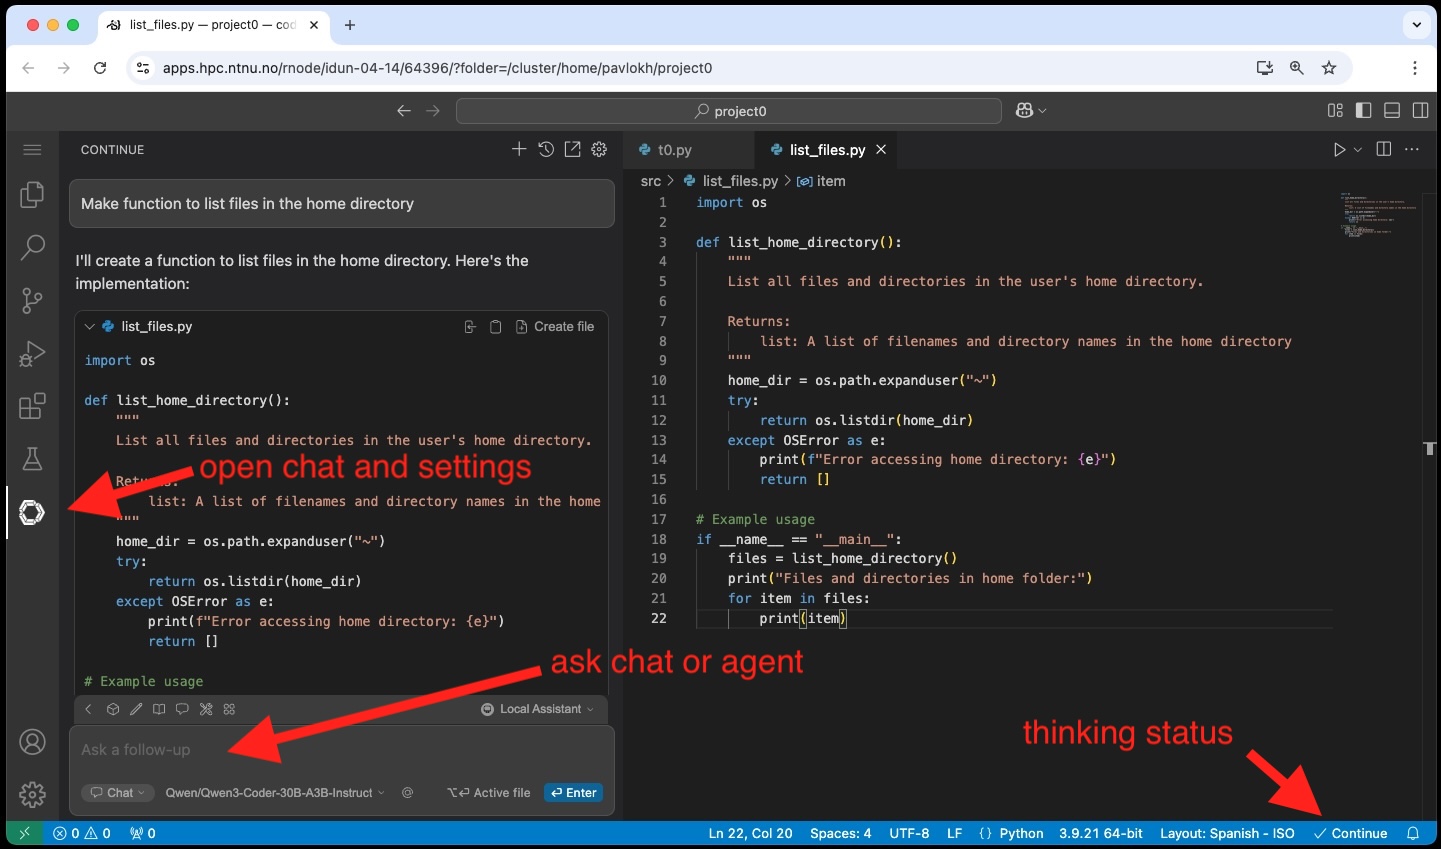Focus the Ask a follow-up input
The height and width of the screenshot is (849, 1441).
tap(342, 750)
